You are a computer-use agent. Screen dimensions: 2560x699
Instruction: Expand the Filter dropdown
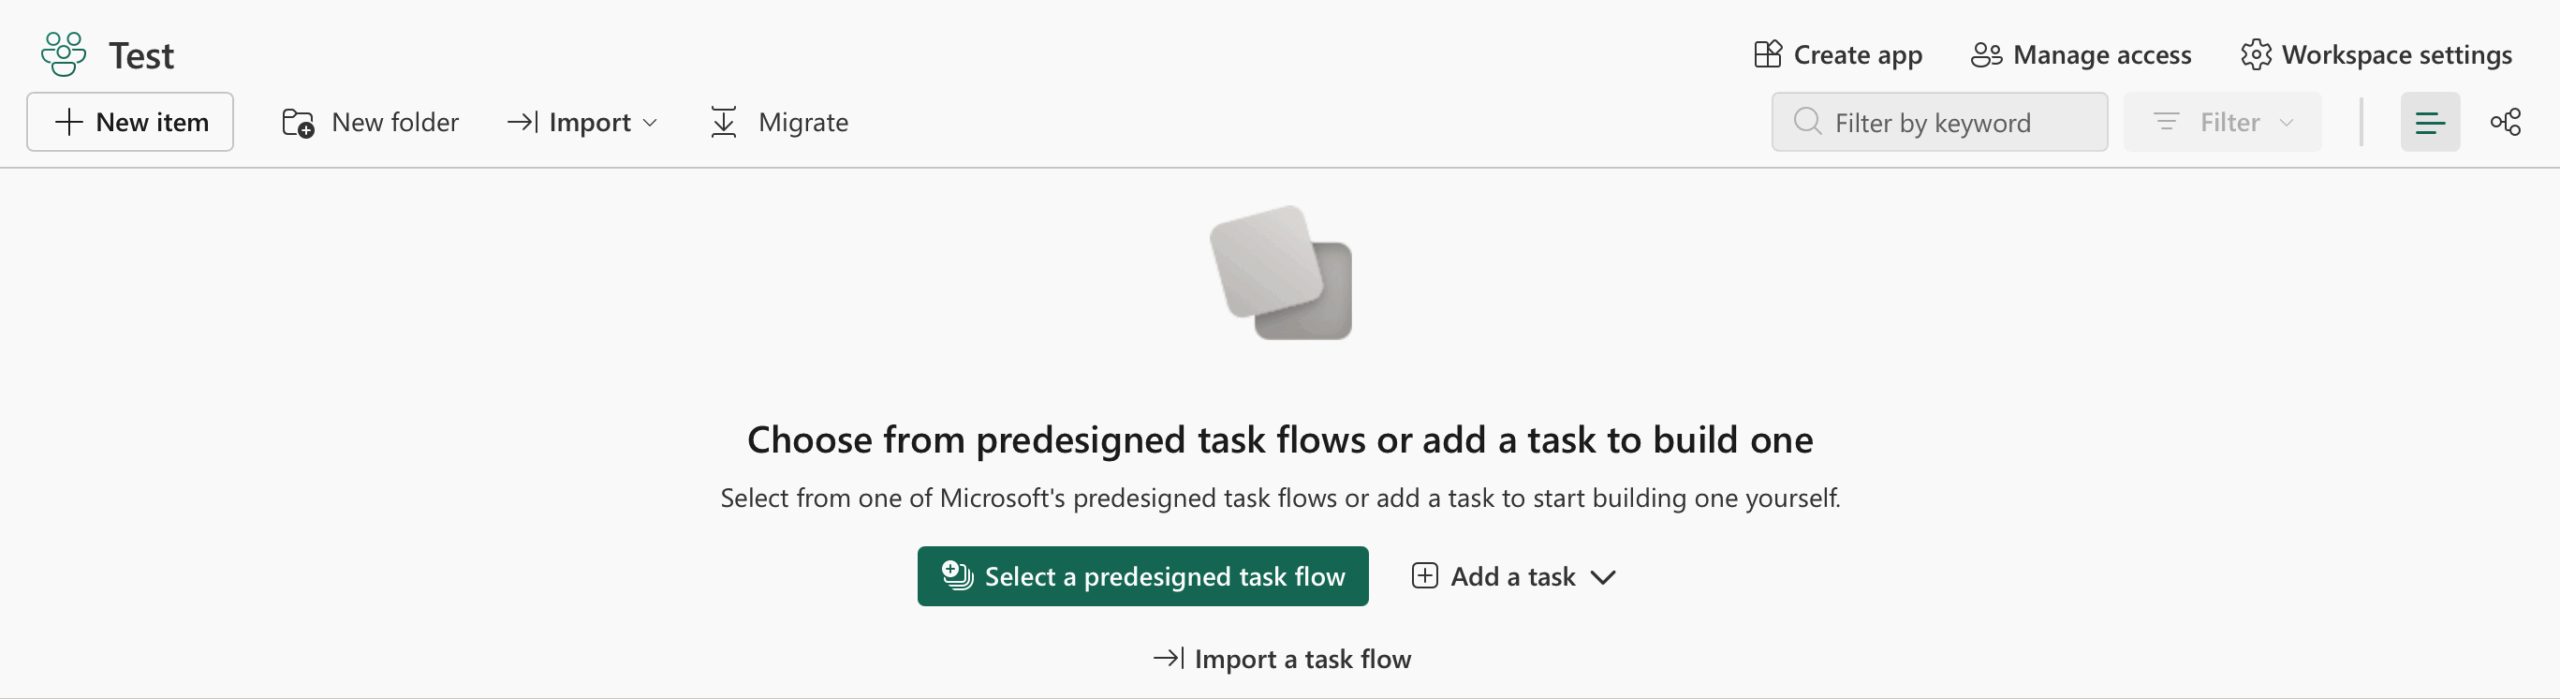click(2222, 122)
